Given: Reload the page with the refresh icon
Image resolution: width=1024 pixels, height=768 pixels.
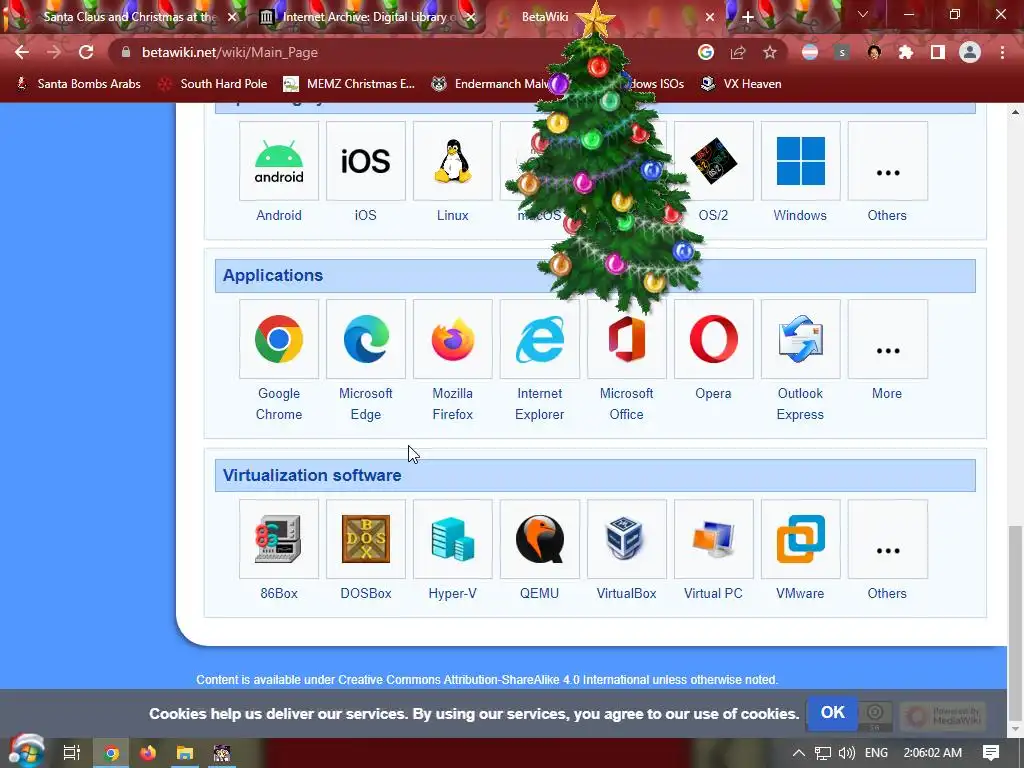Looking at the screenshot, I should (86, 52).
